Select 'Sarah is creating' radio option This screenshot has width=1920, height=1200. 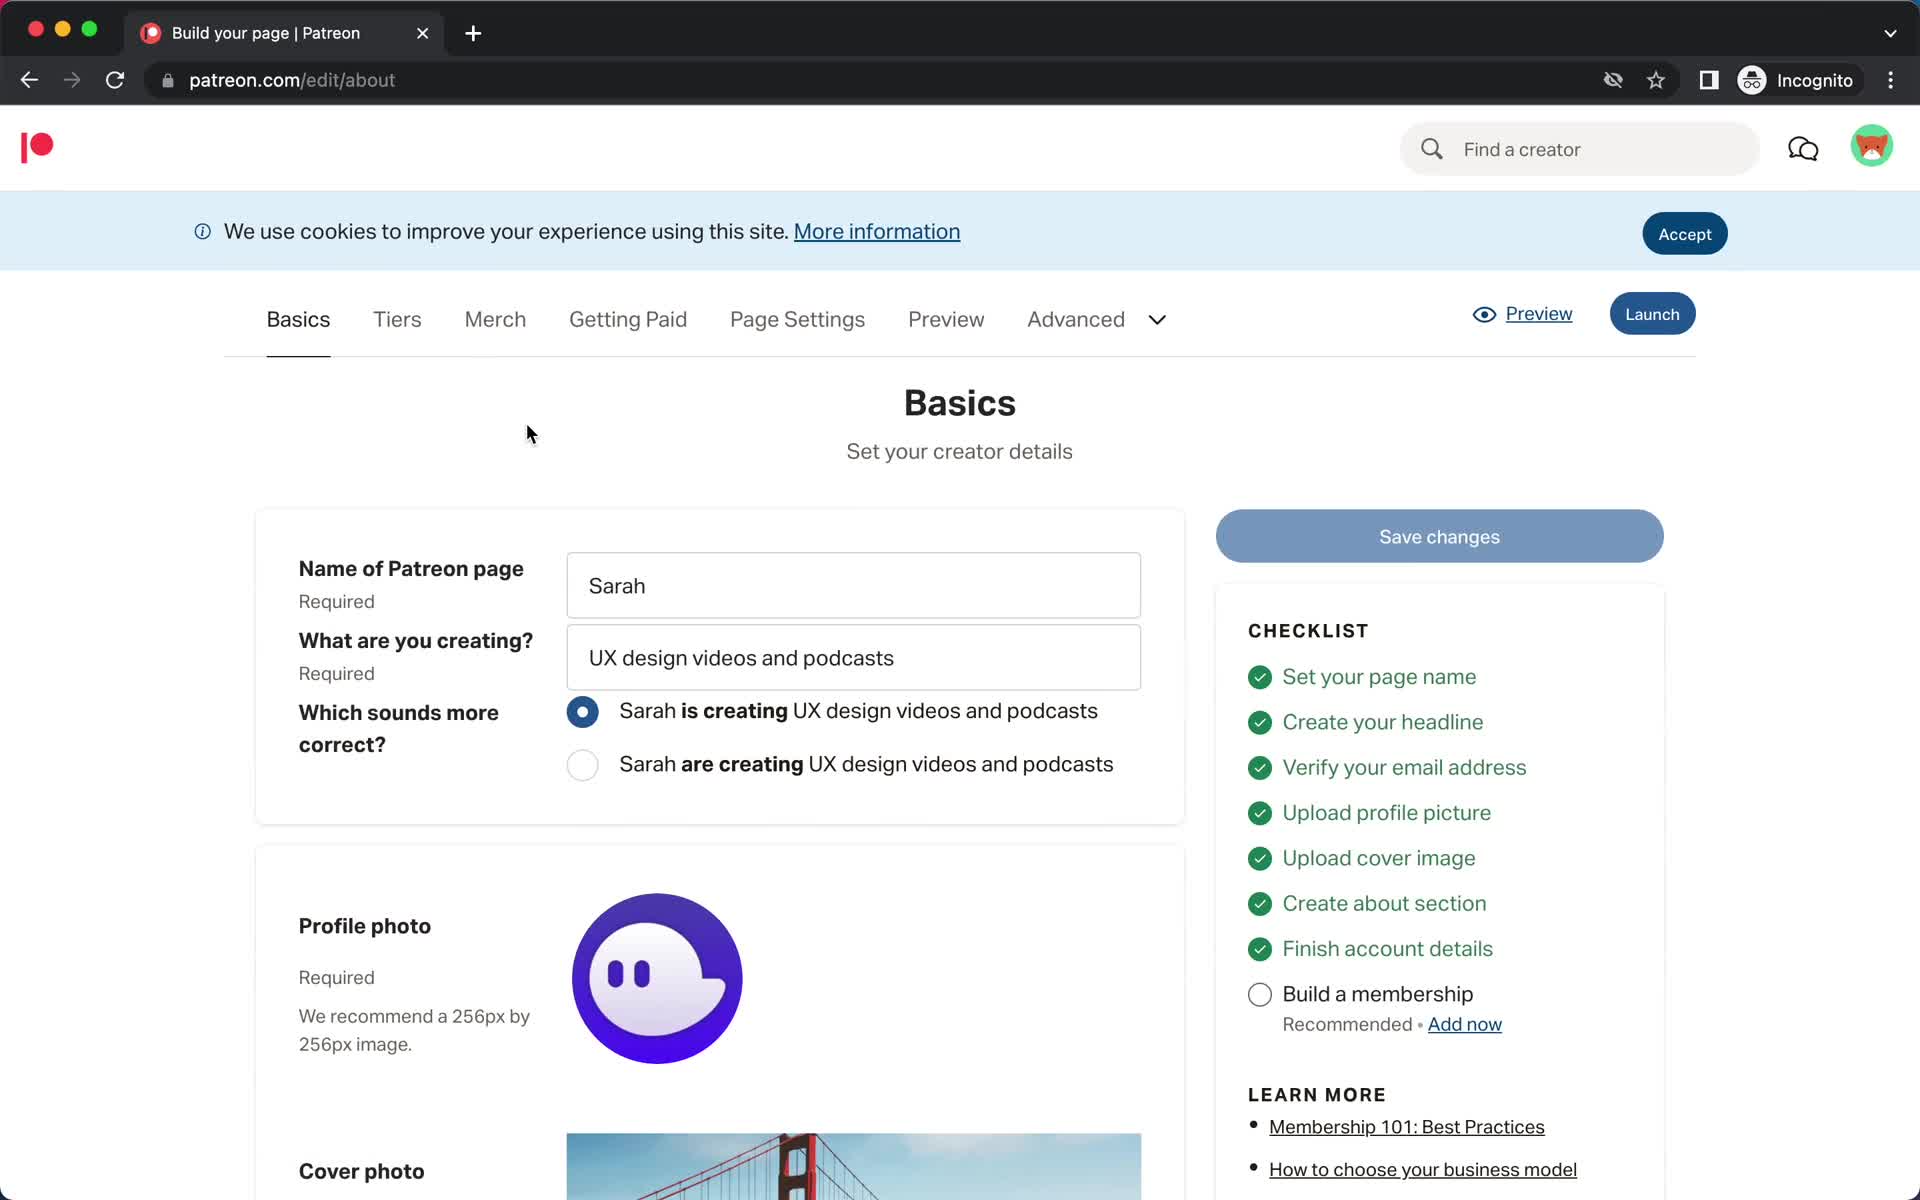click(x=583, y=712)
